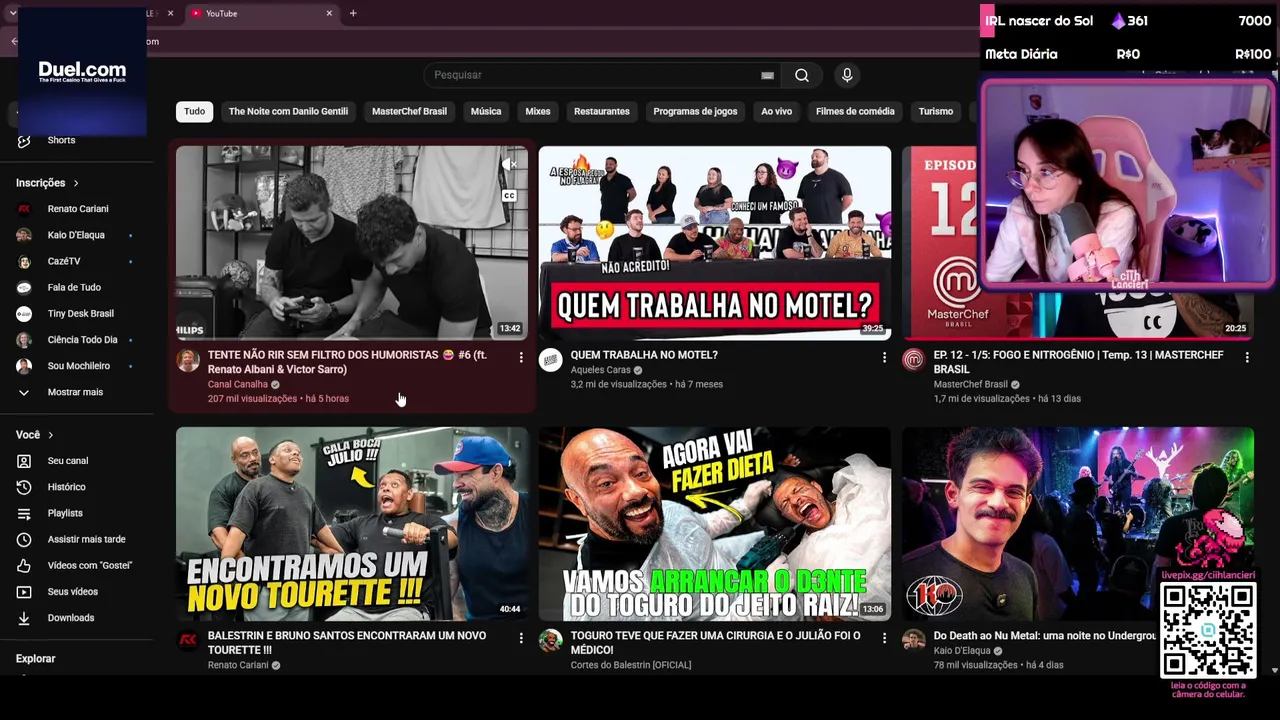Viewport: 1280px width, 720px height.
Task: Open options menu for EP. 12 MasterChef video
Action: click(x=1247, y=357)
